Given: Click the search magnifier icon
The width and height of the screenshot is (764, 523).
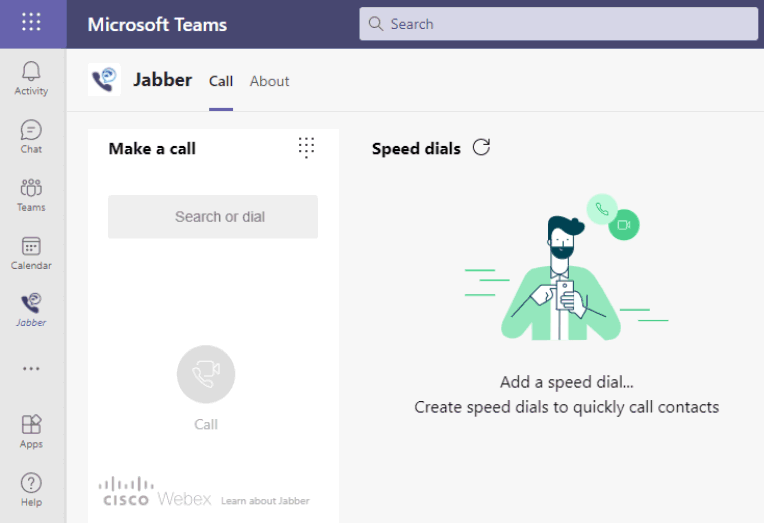Looking at the screenshot, I should click(376, 24).
